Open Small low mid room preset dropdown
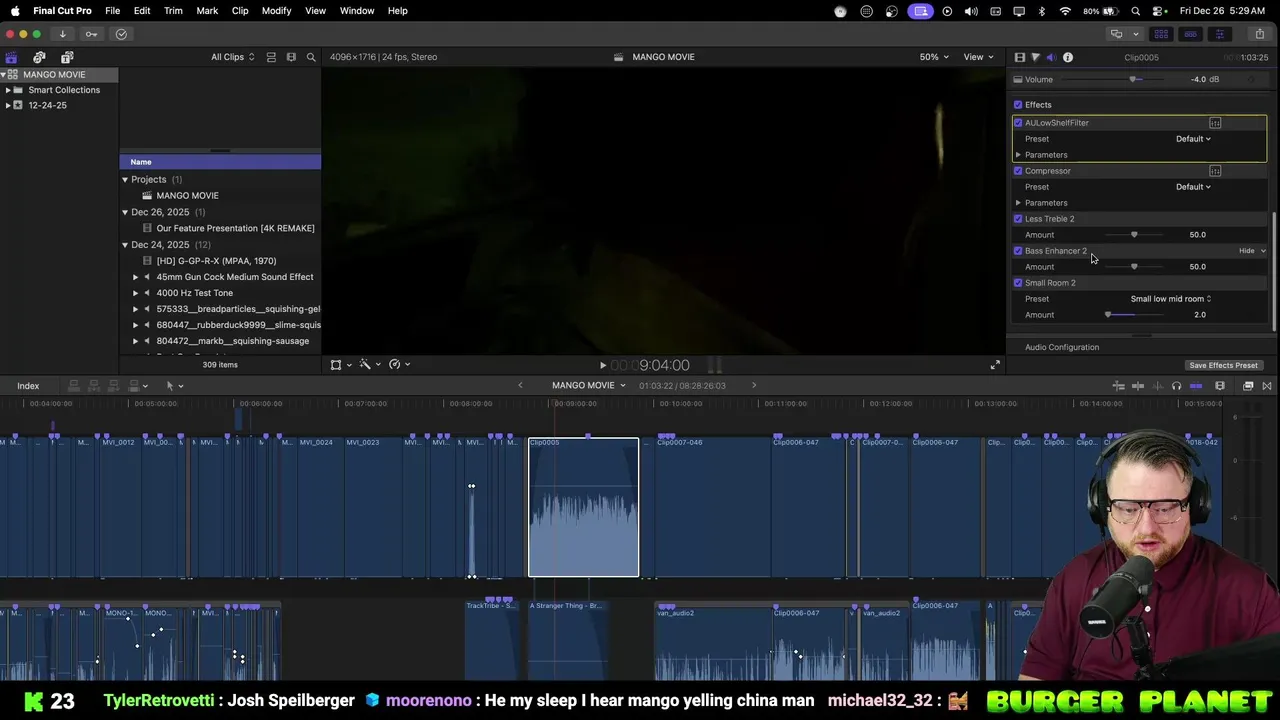The width and height of the screenshot is (1280, 720). pos(1171,299)
